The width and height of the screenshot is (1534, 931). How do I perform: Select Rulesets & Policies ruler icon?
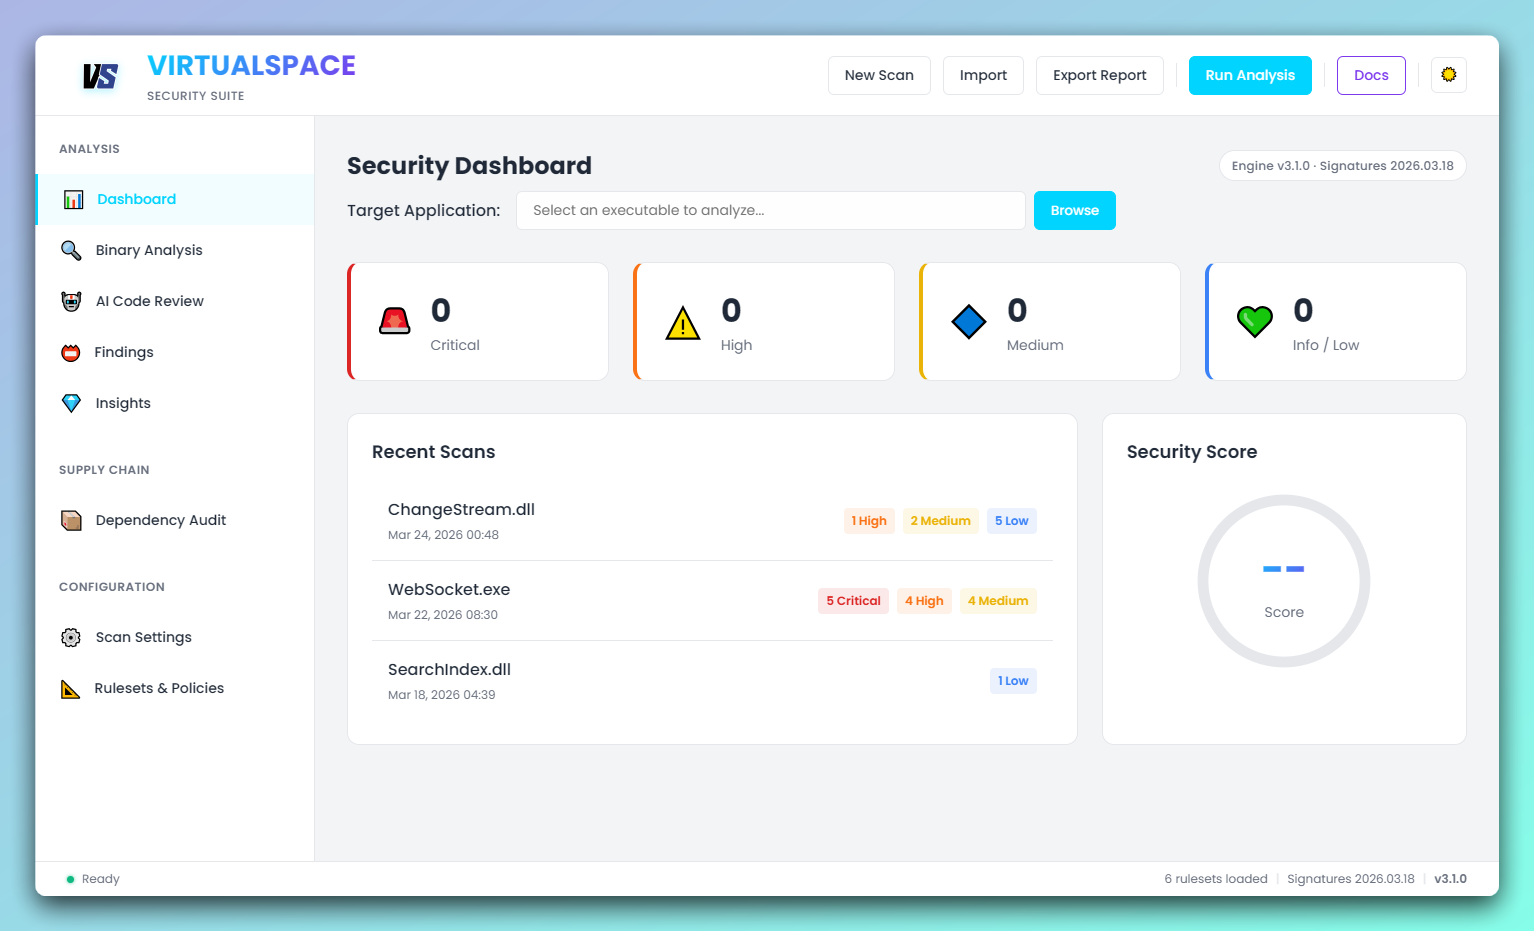[71, 688]
